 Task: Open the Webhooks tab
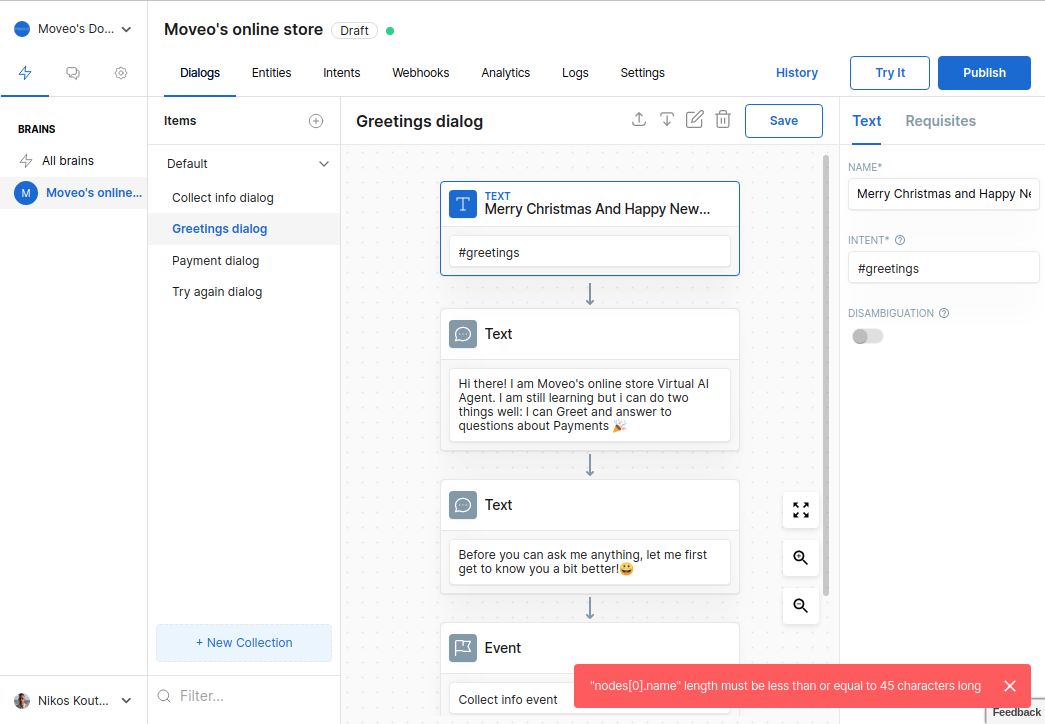point(421,73)
